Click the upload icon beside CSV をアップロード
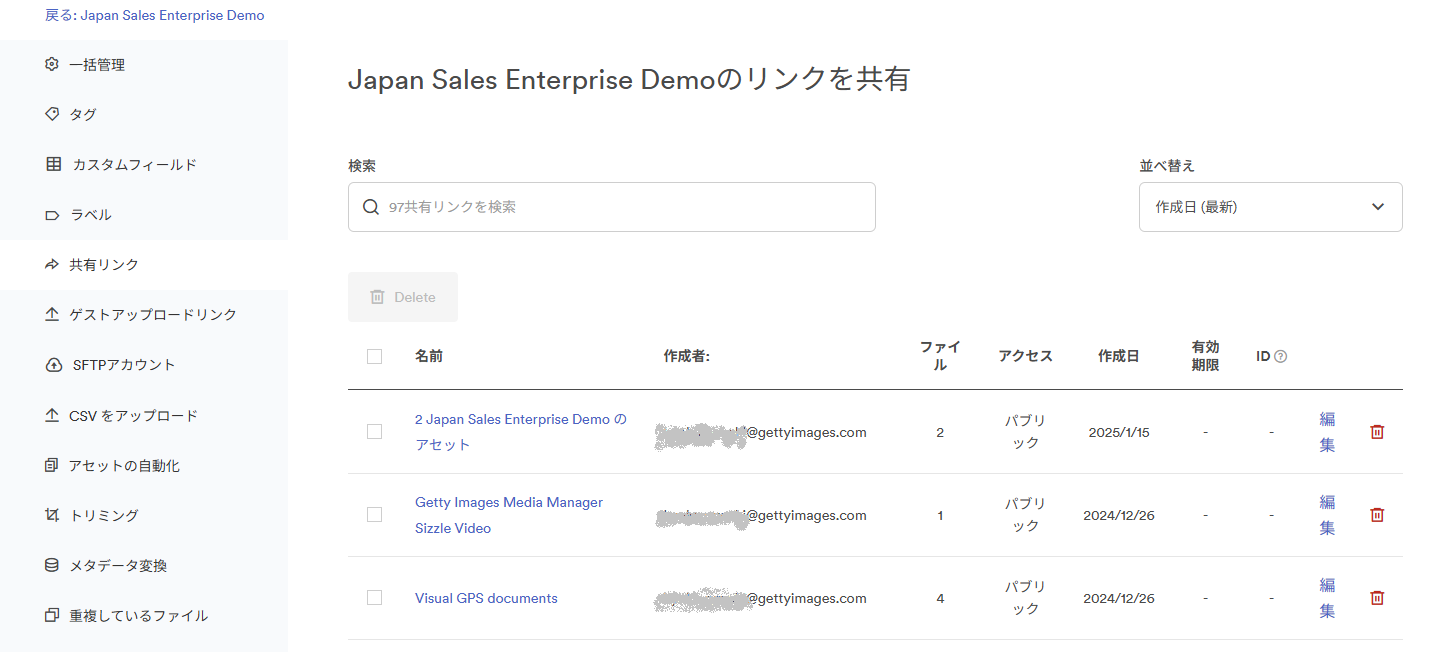 tap(52, 415)
